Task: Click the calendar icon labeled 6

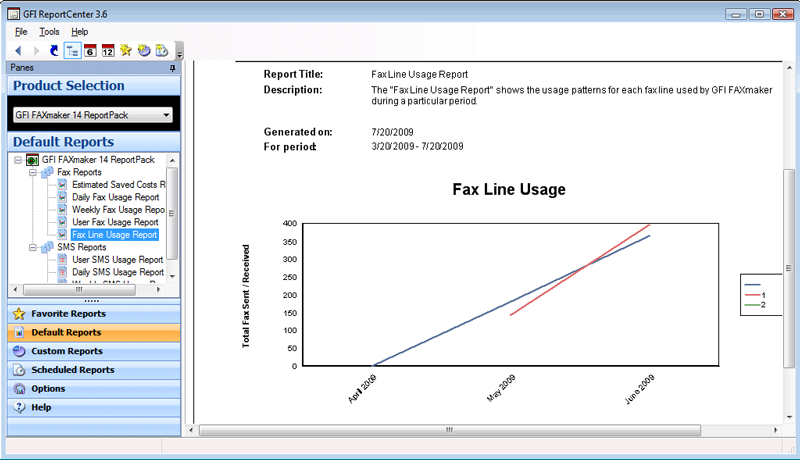Action: point(90,50)
